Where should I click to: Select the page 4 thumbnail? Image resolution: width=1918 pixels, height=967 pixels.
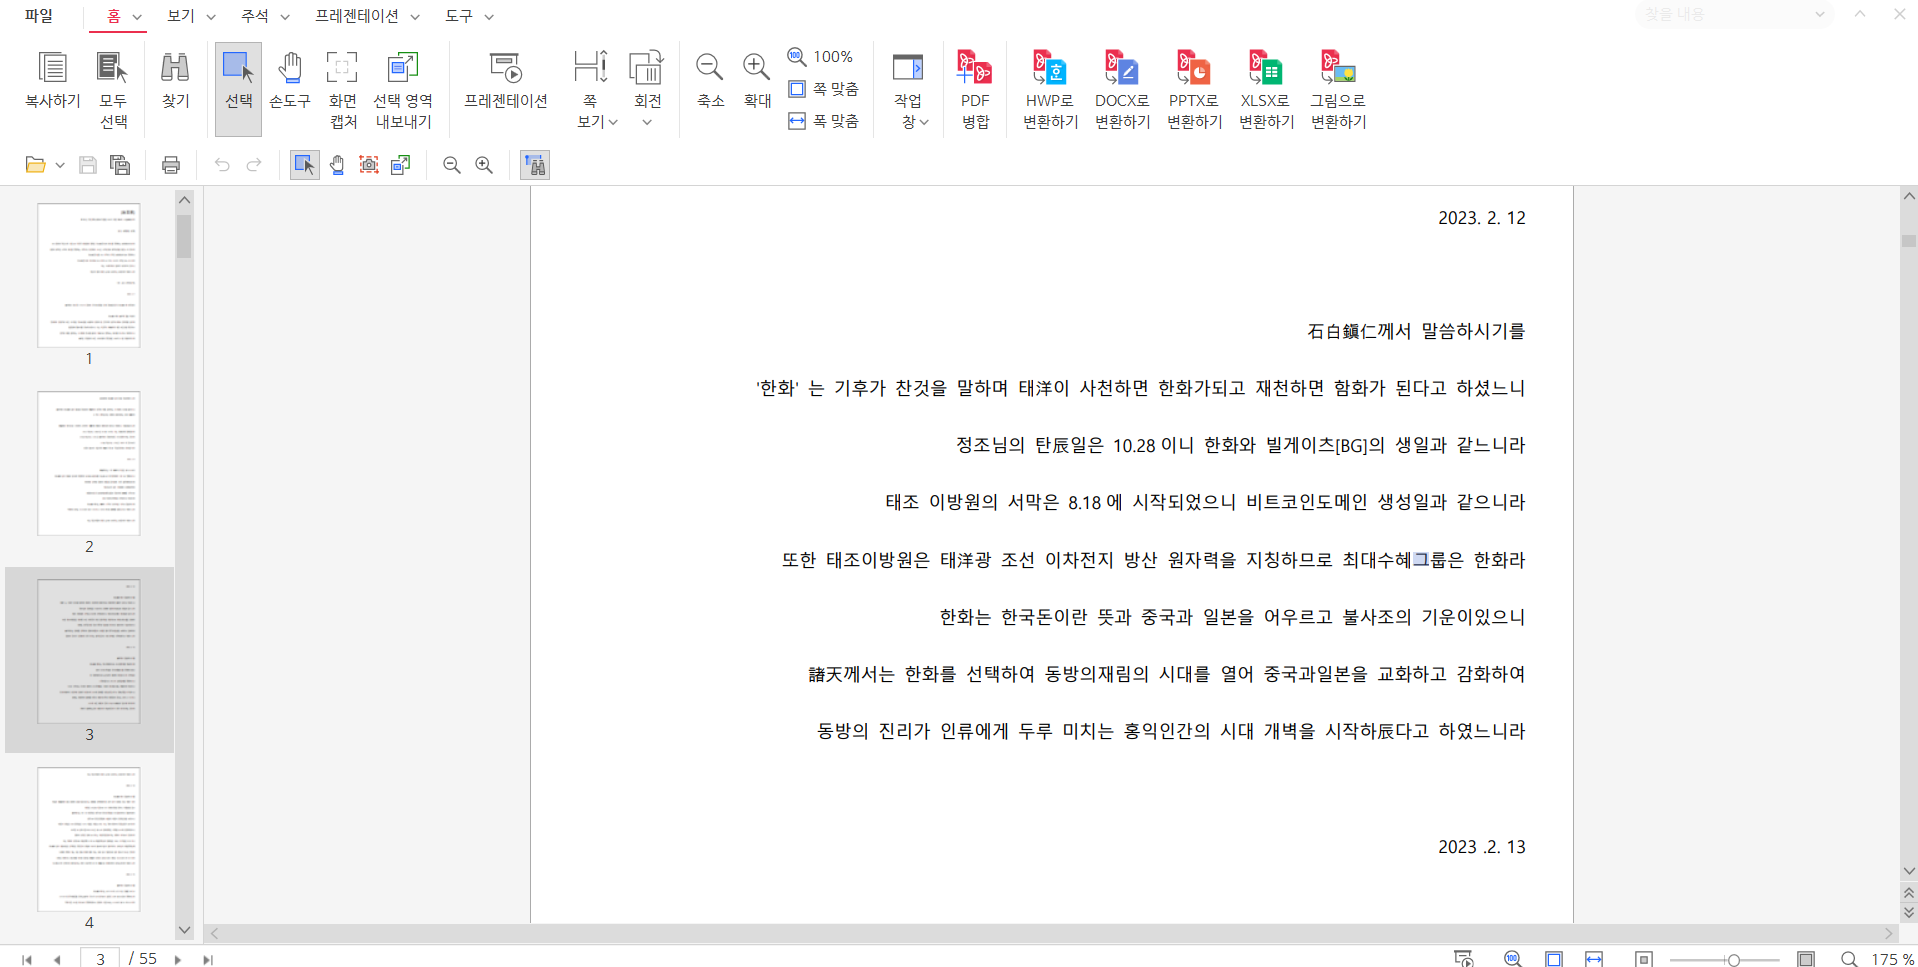pyautogui.click(x=89, y=839)
